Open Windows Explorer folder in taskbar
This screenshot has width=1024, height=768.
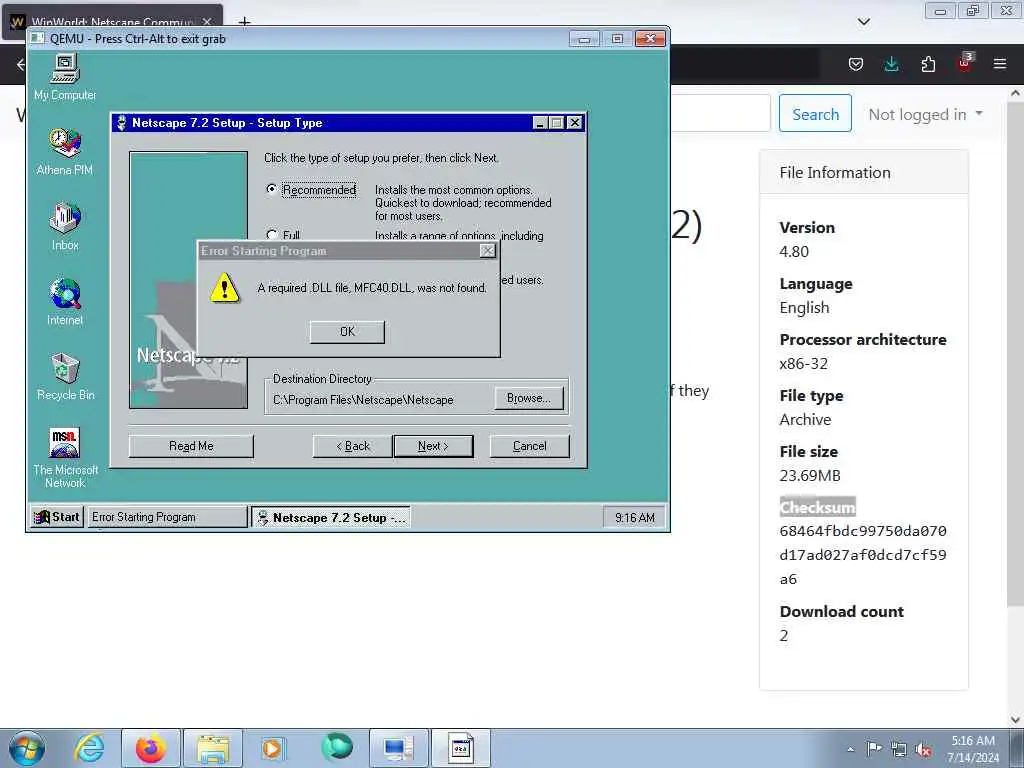pyautogui.click(x=213, y=748)
